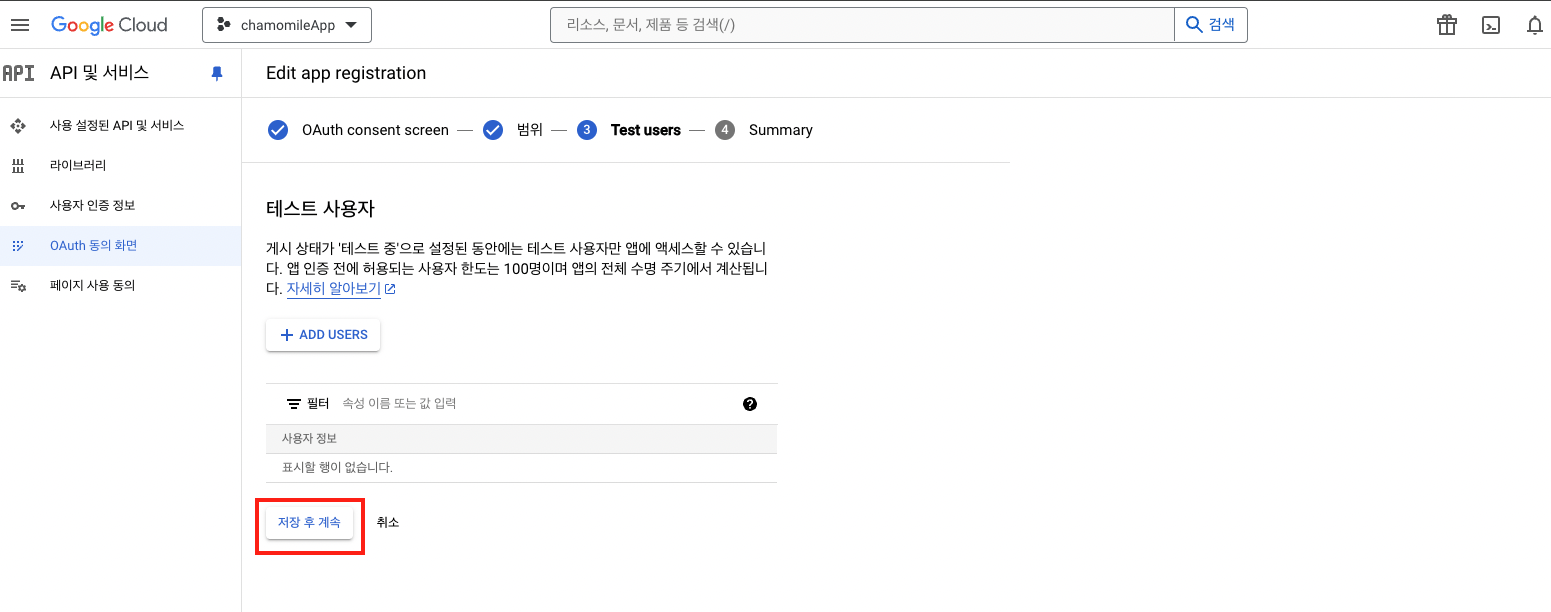Jump to the Summary step
This screenshot has height=612, width=1551.
point(780,130)
